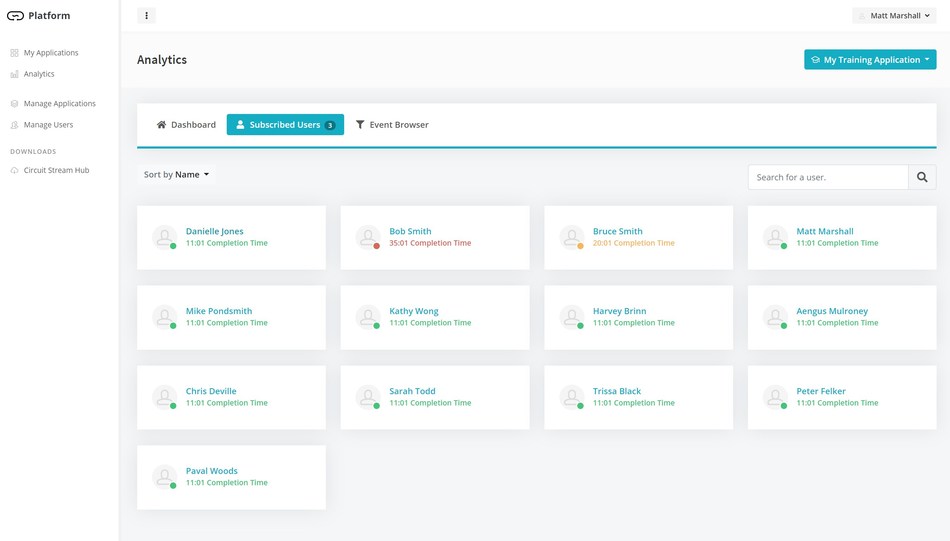Click the Circuit Stream Hub download icon
The height and width of the screenshot is (541, 950).
pyautogui.click(x=14, y=171)
